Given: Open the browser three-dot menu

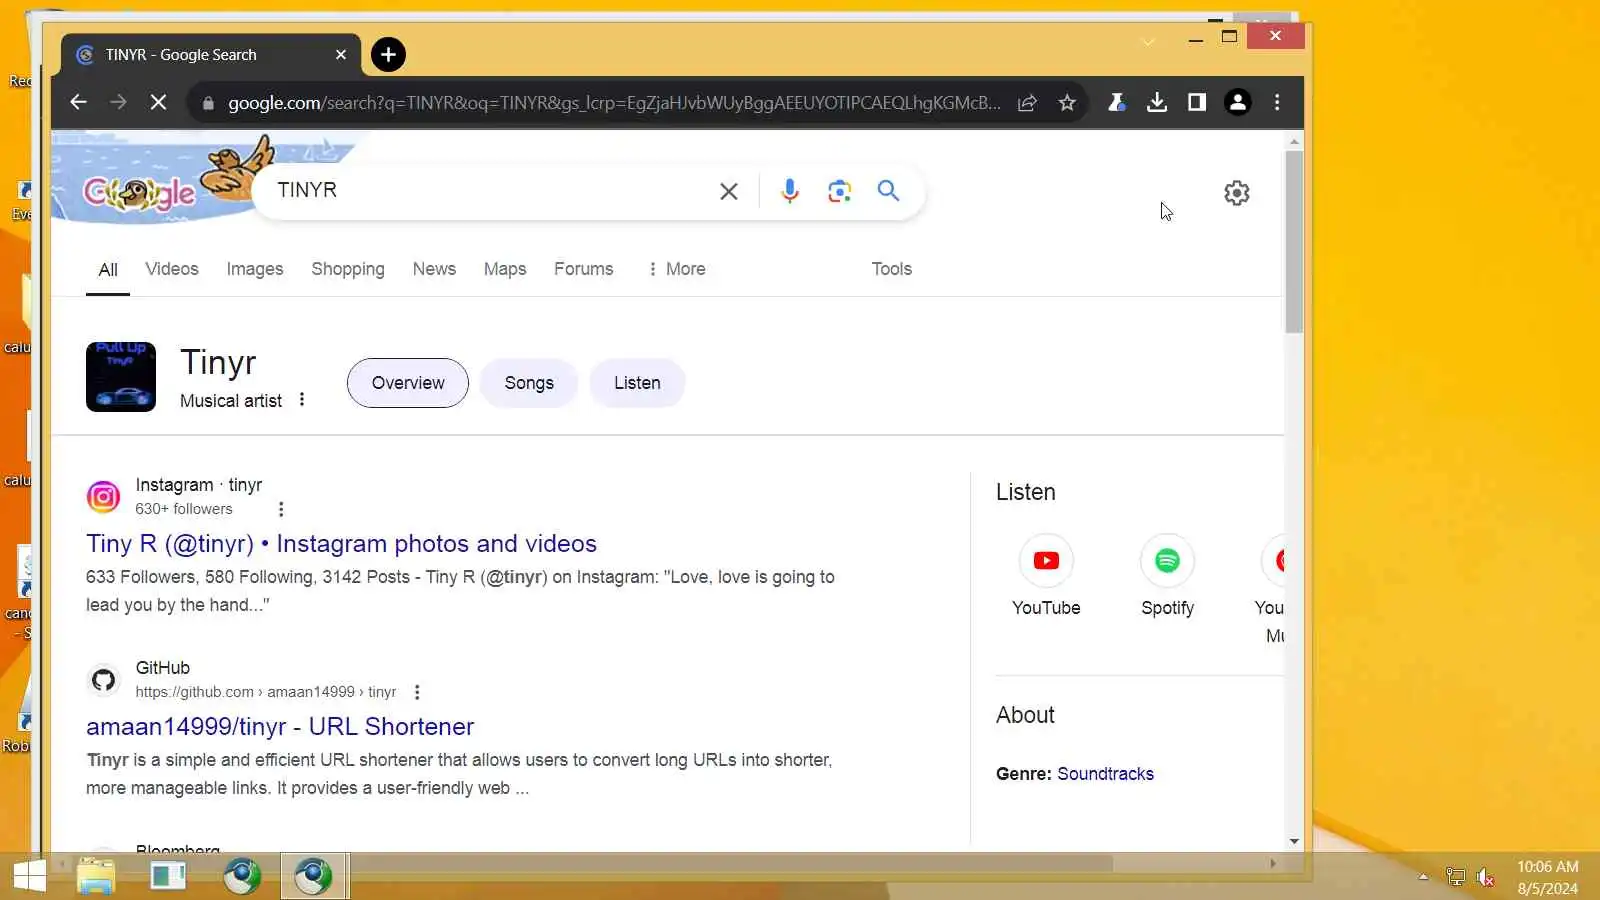Looking at the screenshot, I should 1277,102.
